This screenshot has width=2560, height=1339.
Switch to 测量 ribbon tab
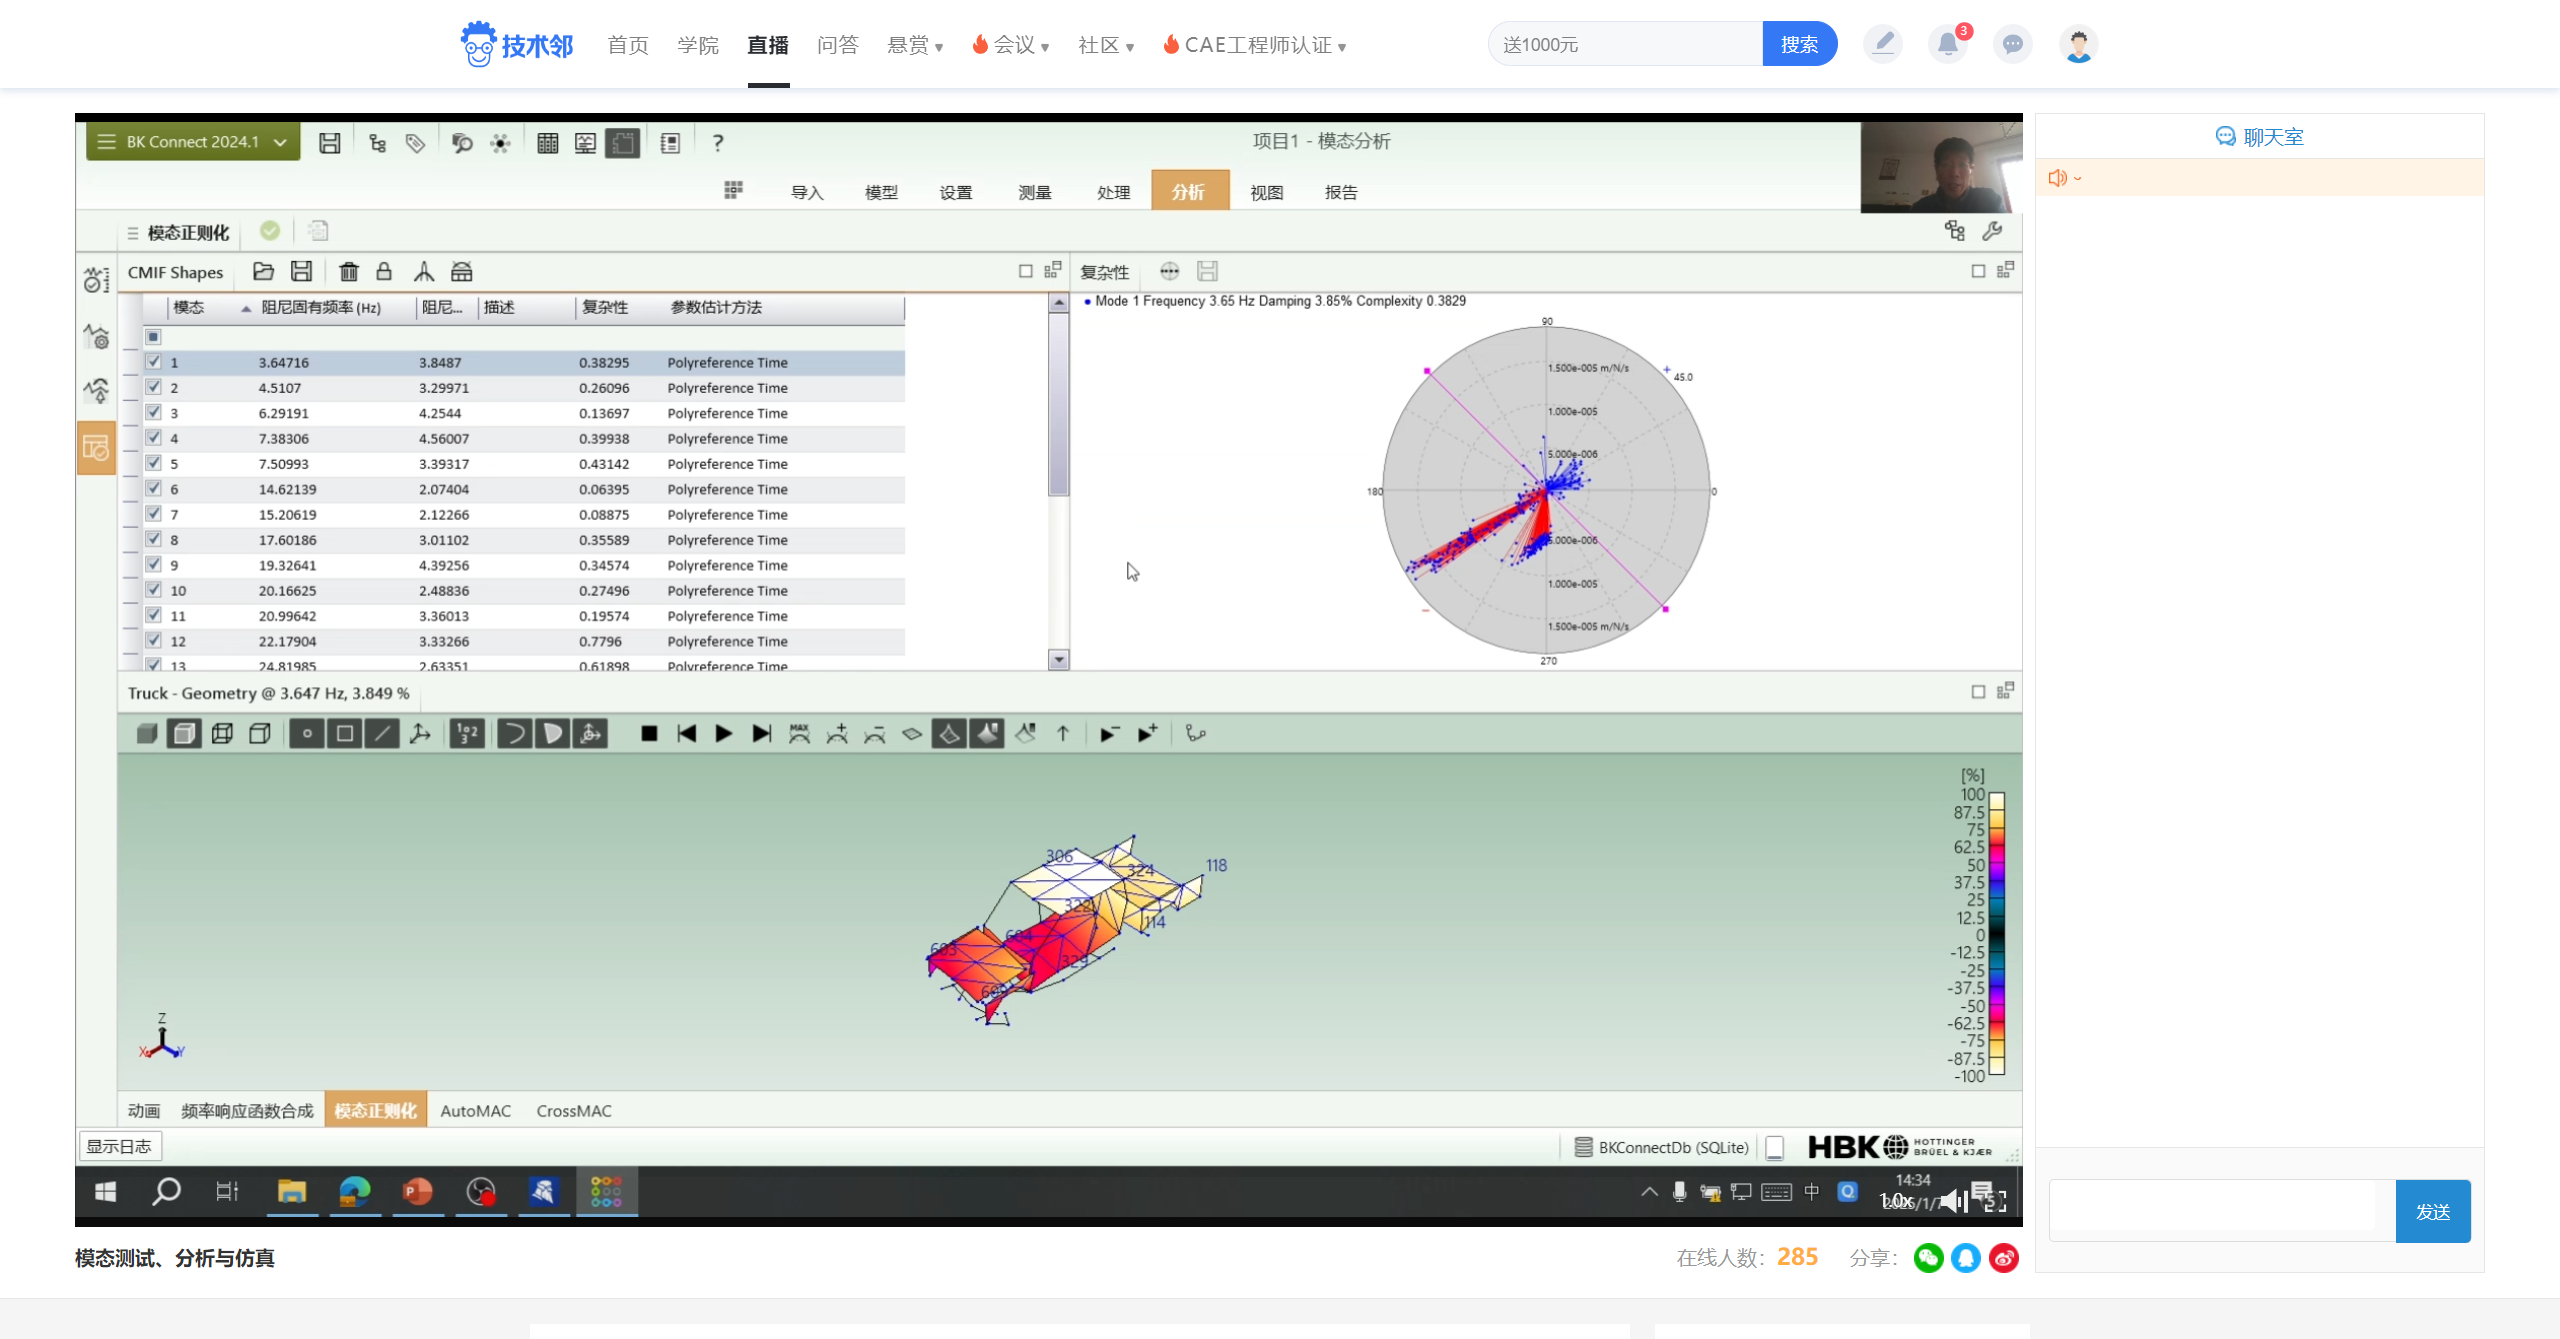[1035, 192]
